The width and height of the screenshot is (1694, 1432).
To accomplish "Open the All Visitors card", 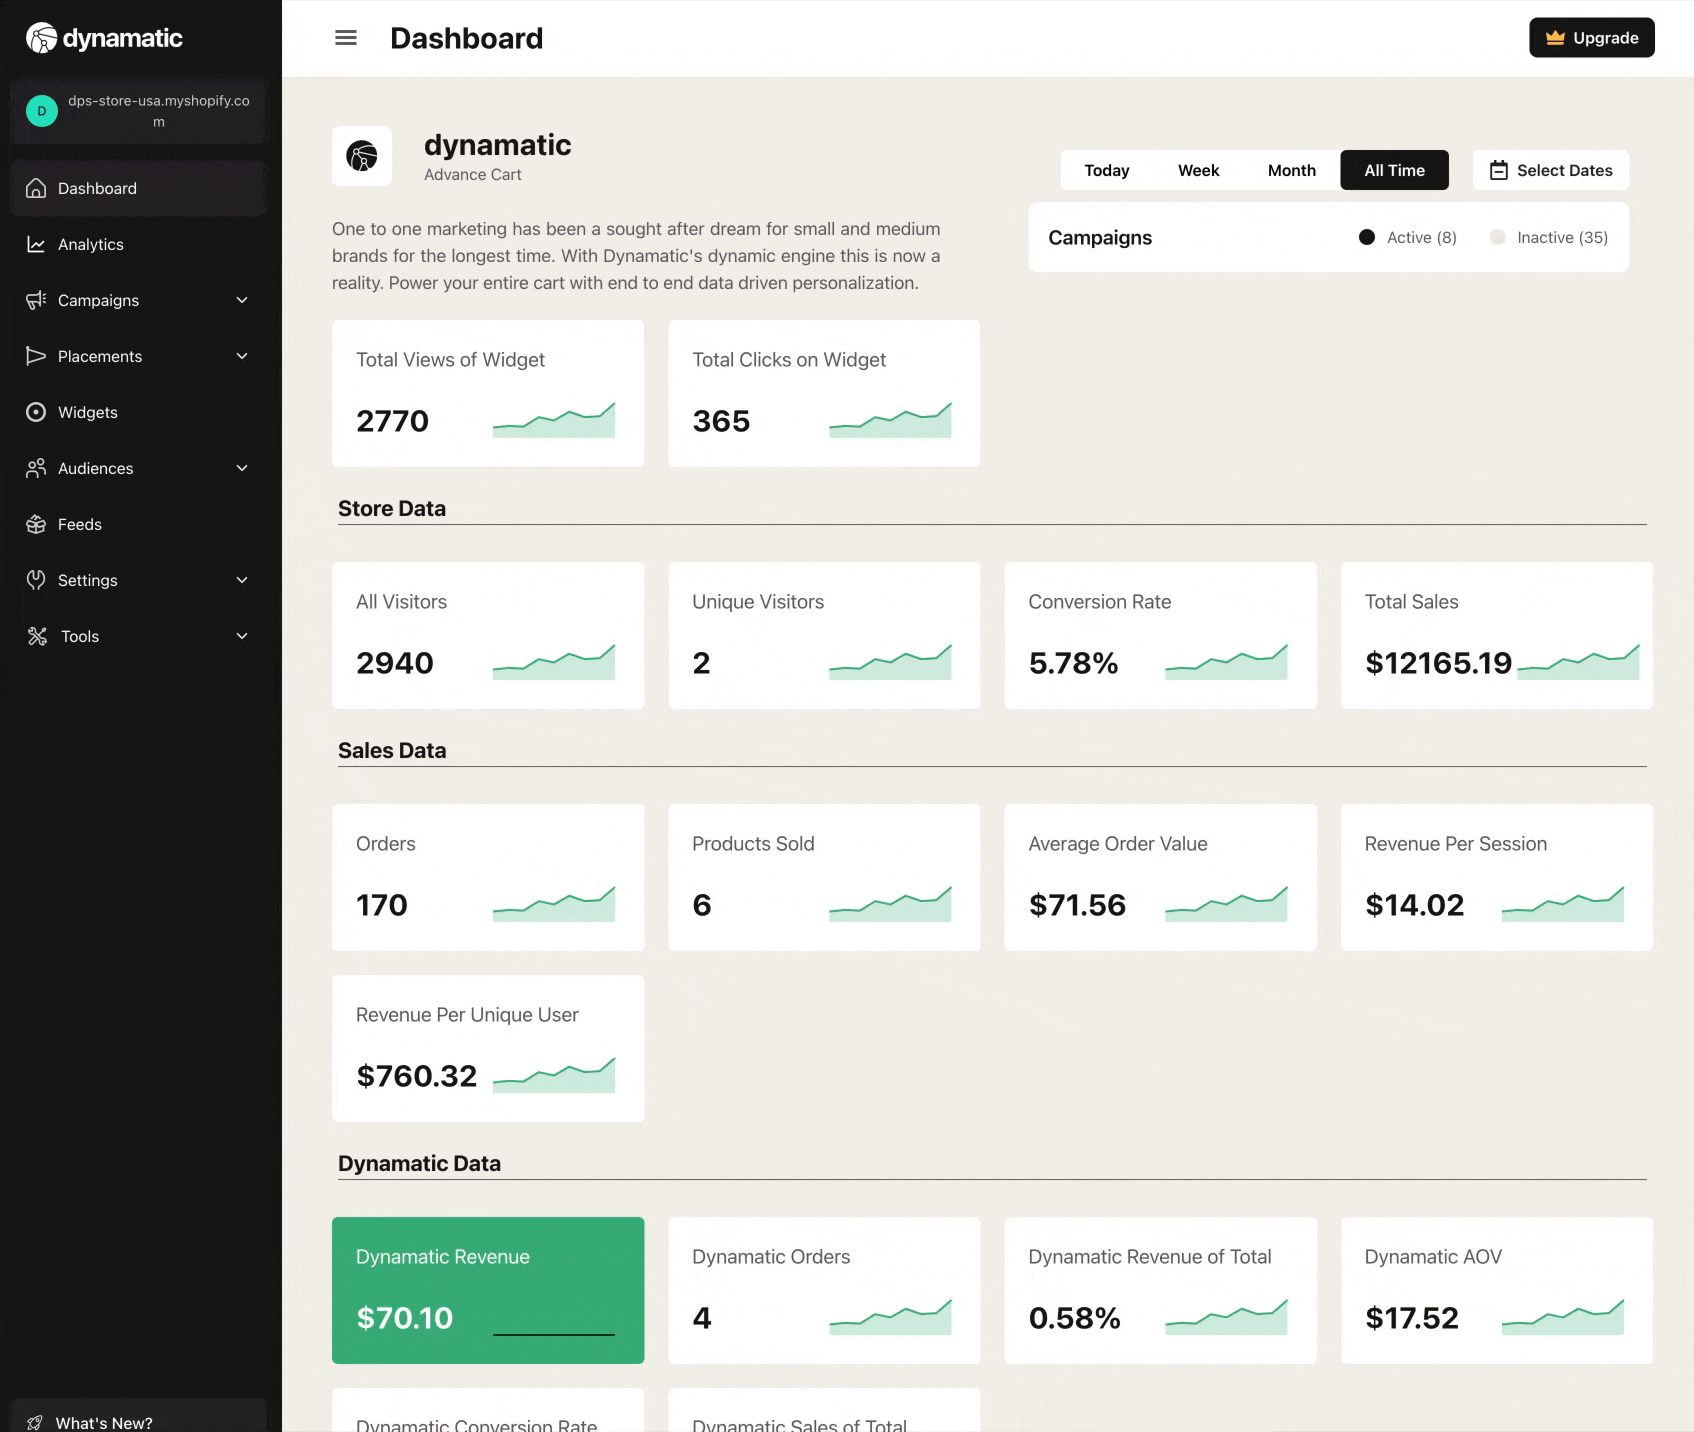I will pos(488,635).
